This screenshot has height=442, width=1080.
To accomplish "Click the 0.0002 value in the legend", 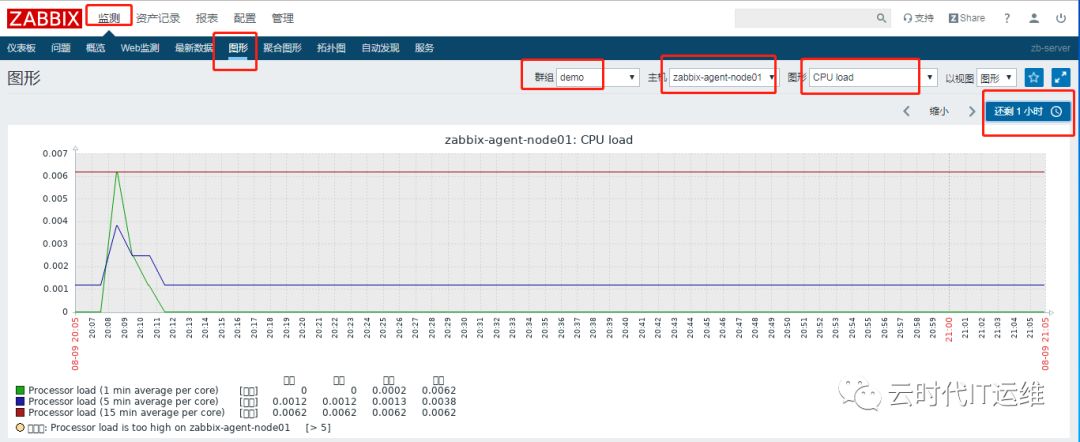I will coord(391,390).
